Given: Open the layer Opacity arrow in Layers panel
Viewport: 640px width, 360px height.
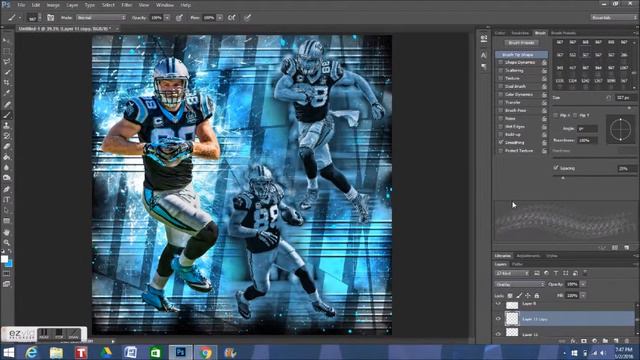Looking at the screenshot, I should 583,284.
